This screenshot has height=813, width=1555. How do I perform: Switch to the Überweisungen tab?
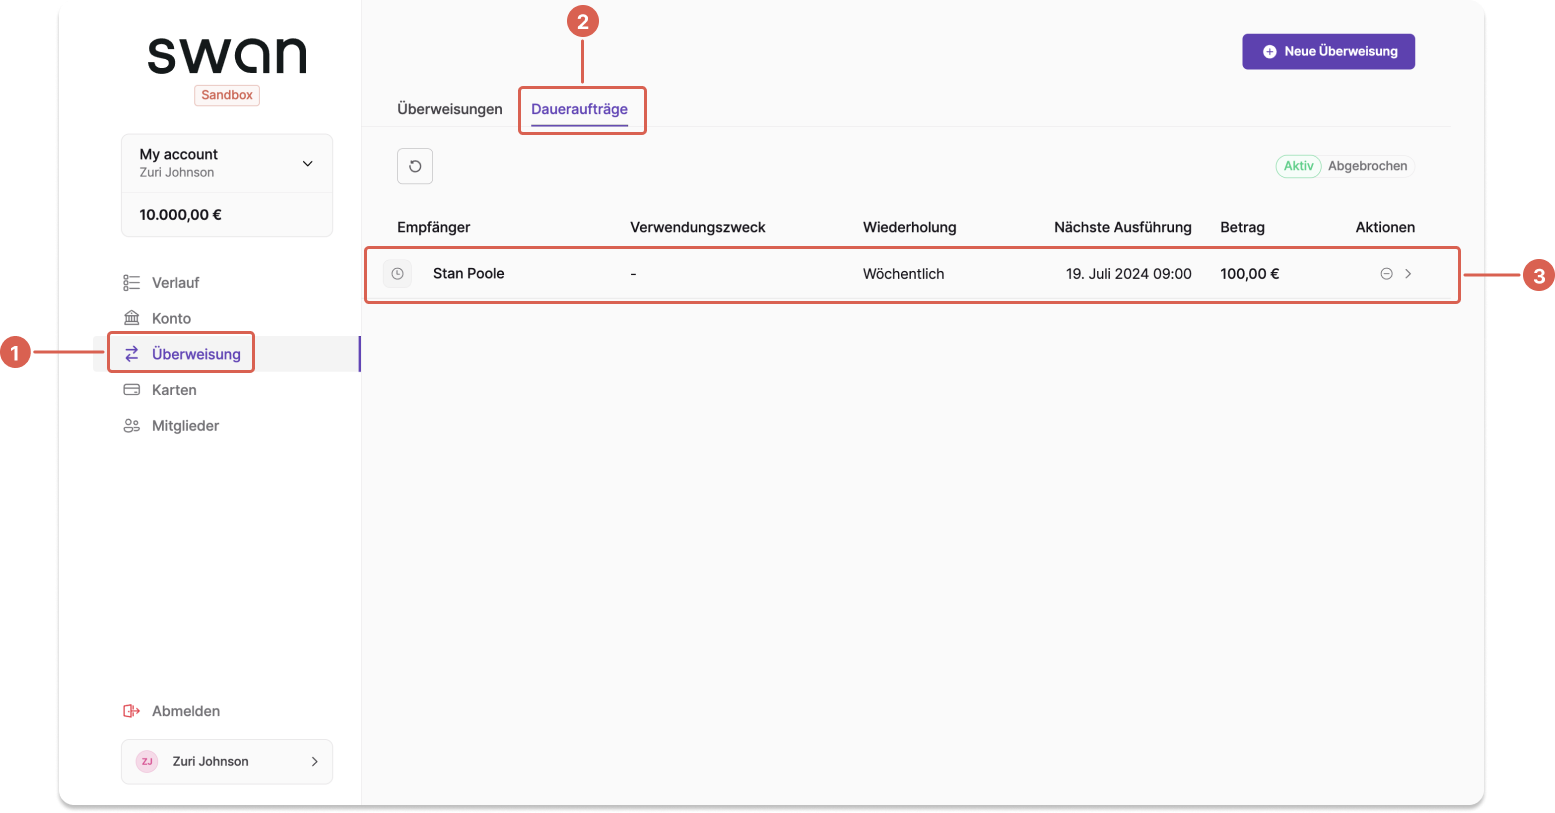(450, 109)
